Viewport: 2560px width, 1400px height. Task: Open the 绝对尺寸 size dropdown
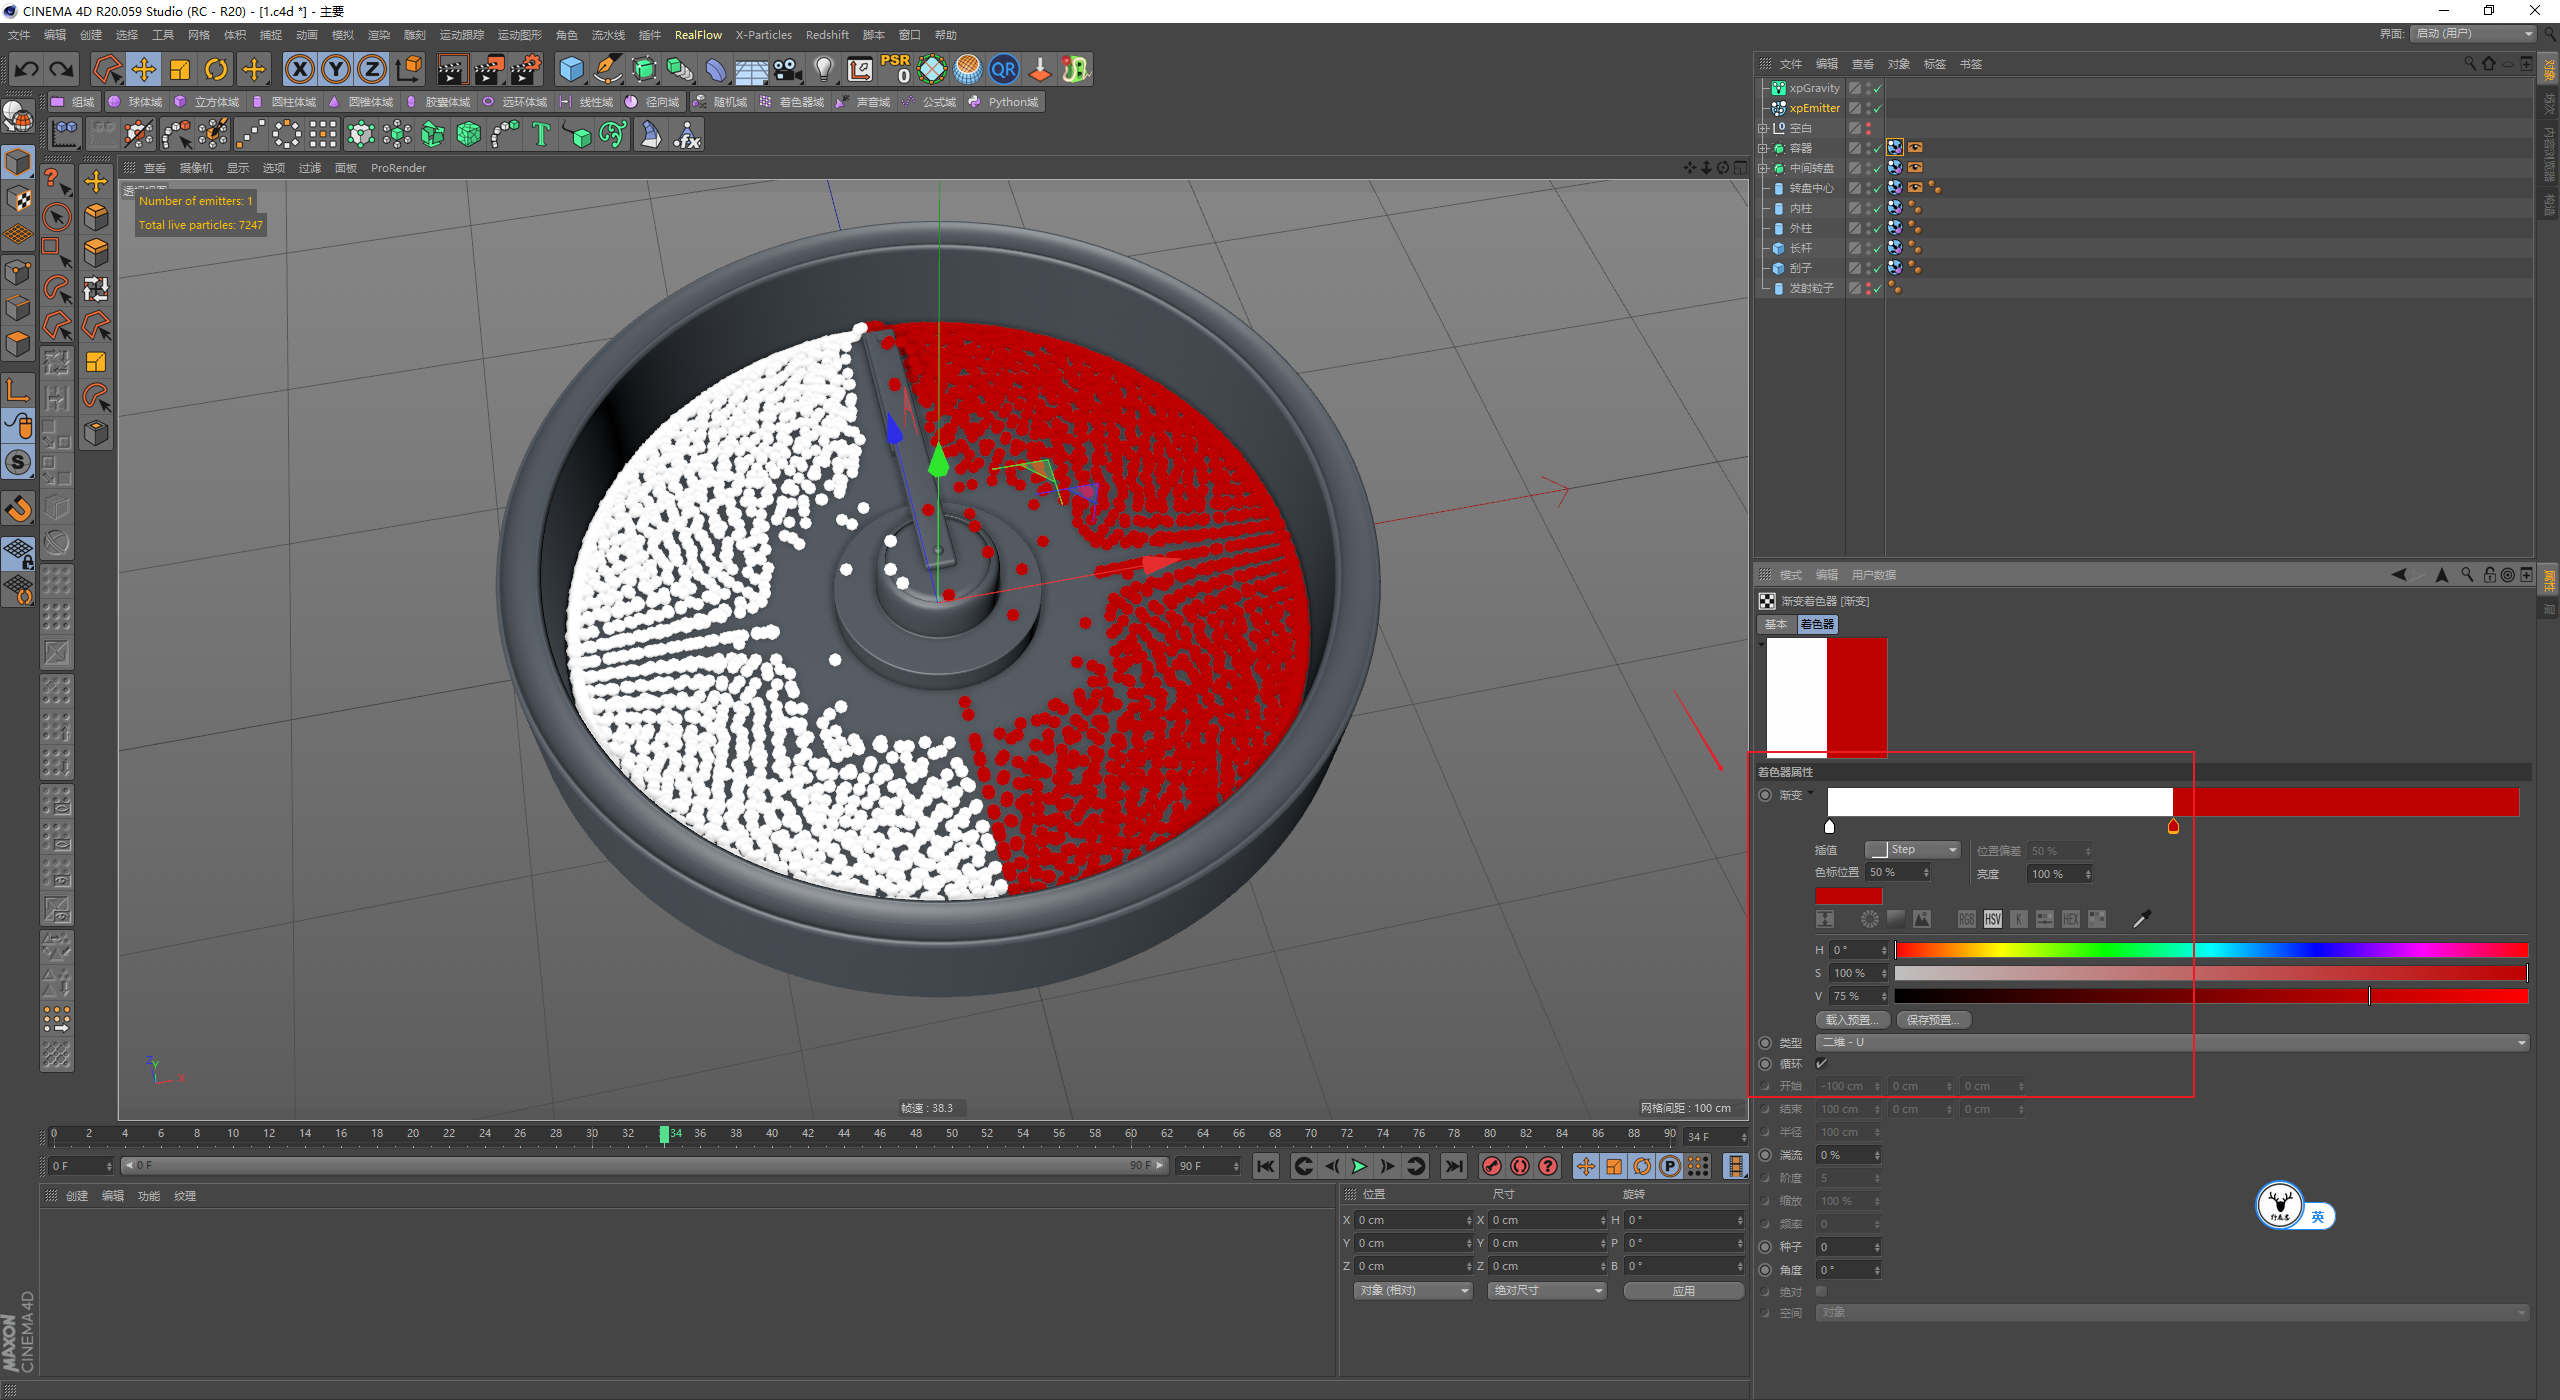click(x=1546, y=1291)
